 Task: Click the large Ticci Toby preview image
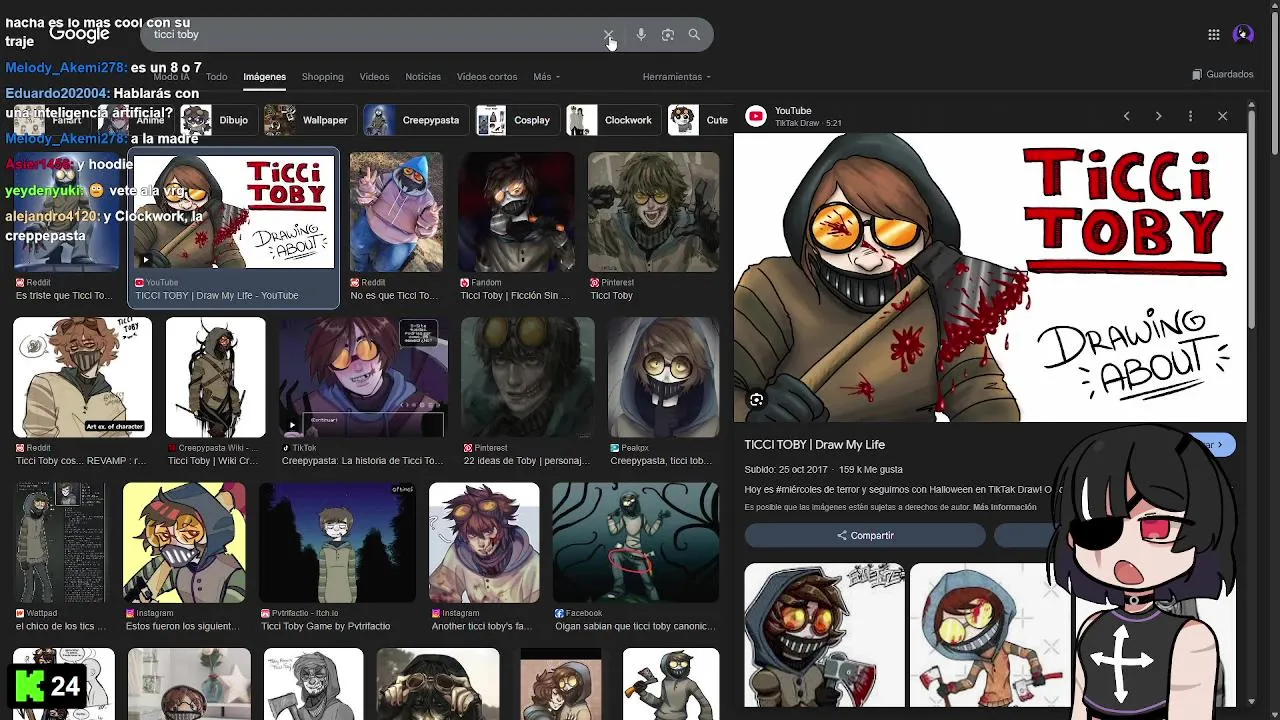(990, 278)
